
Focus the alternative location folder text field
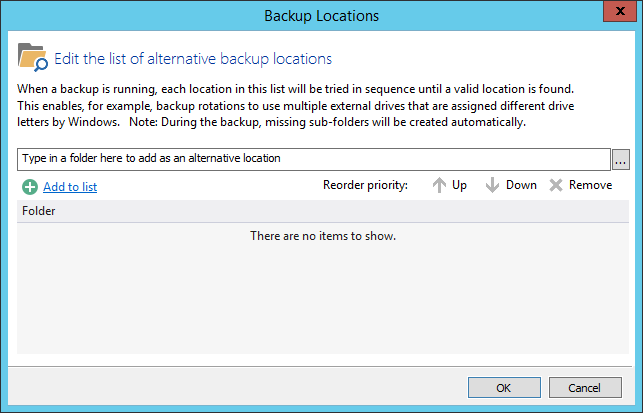pyautogui.click(x=313, y=158)
